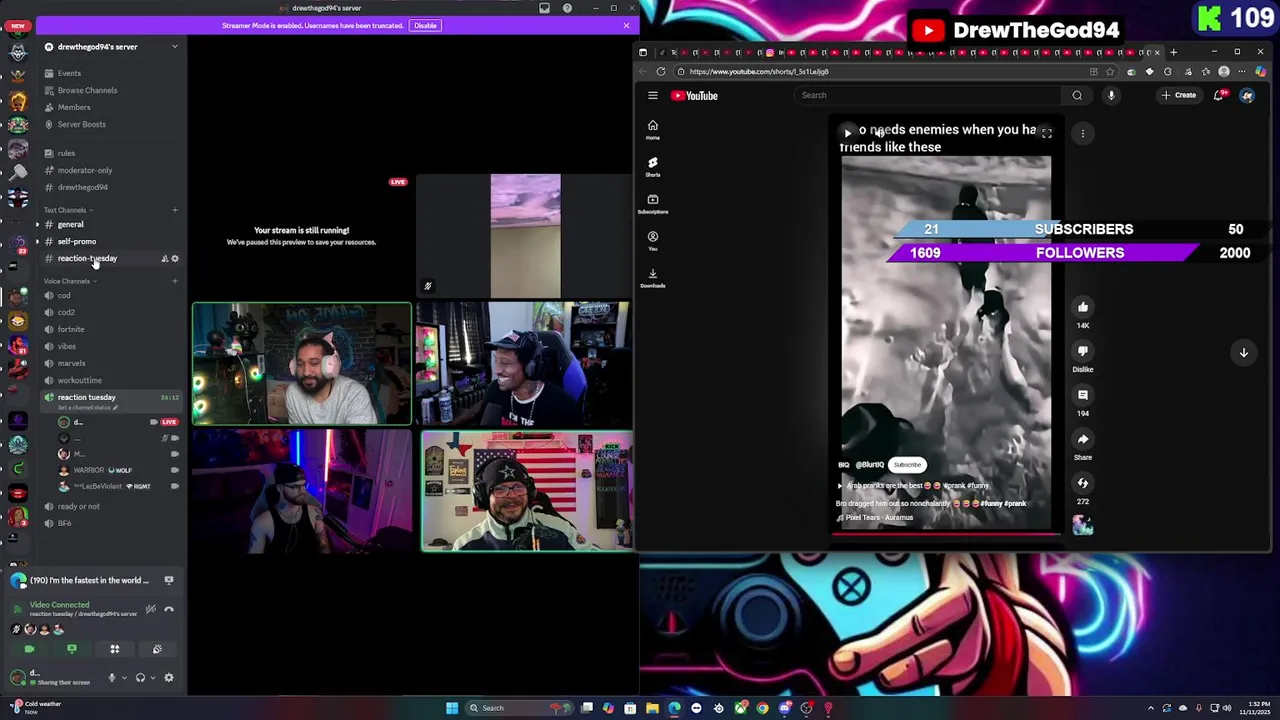Image resolution: width=1280 pixels, height=720 pixels.
Task: Join the fortnite voice channel
Action: pos(71,329)
